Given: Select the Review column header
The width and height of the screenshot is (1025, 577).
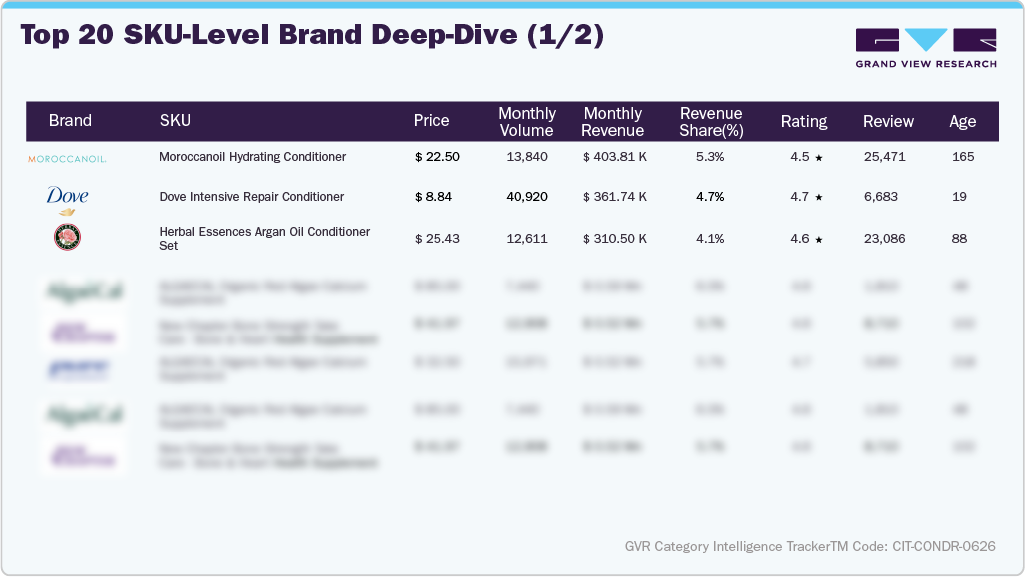Looking at the screenshot, I should [888, 122].
